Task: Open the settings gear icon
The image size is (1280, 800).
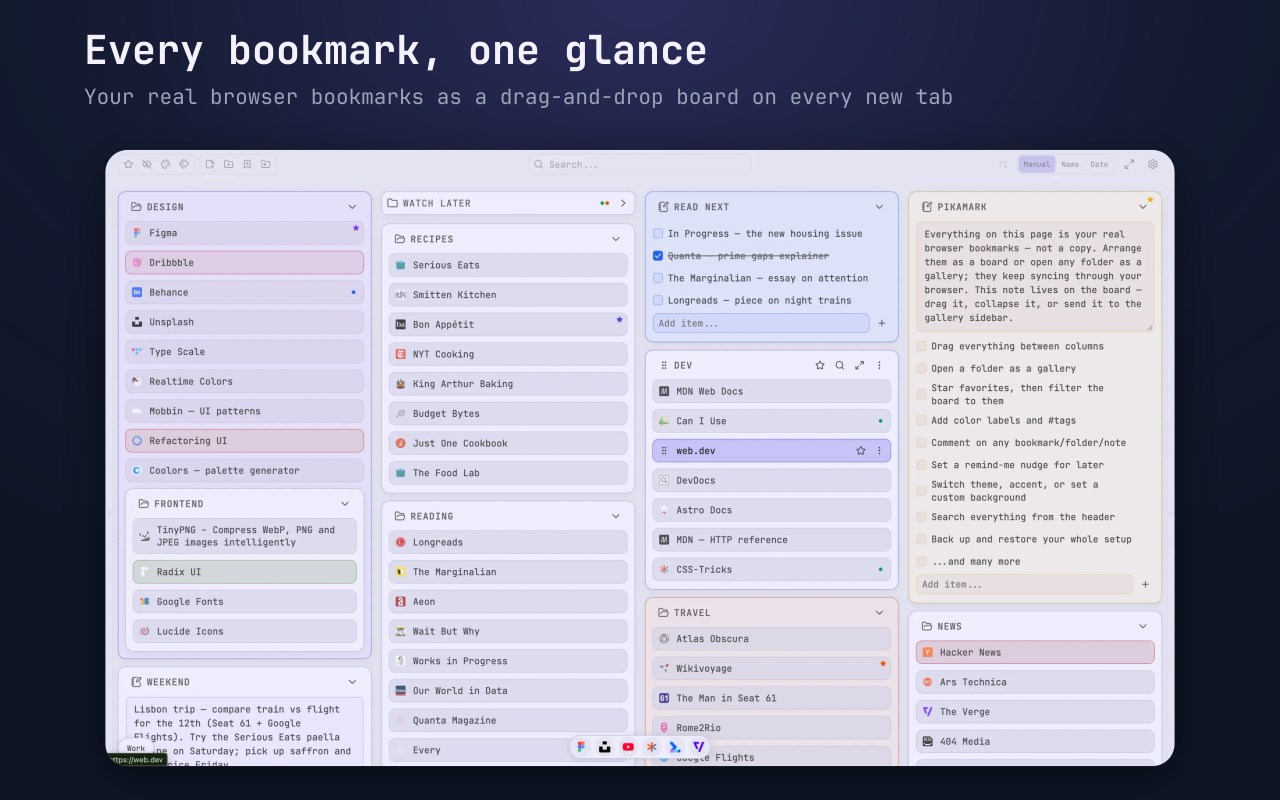Action: 1152,164
